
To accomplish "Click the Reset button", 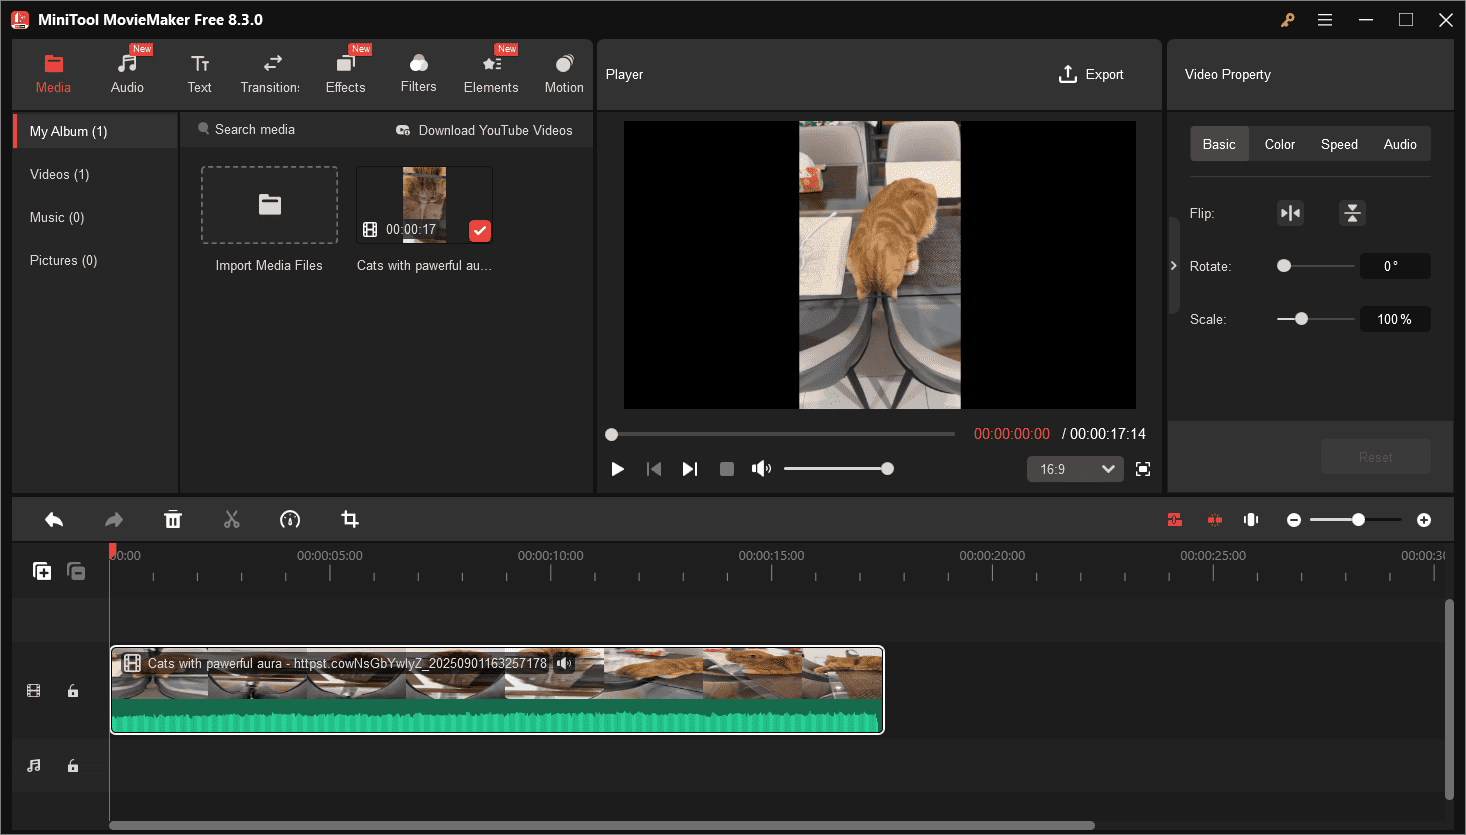I will point(1375,457).
